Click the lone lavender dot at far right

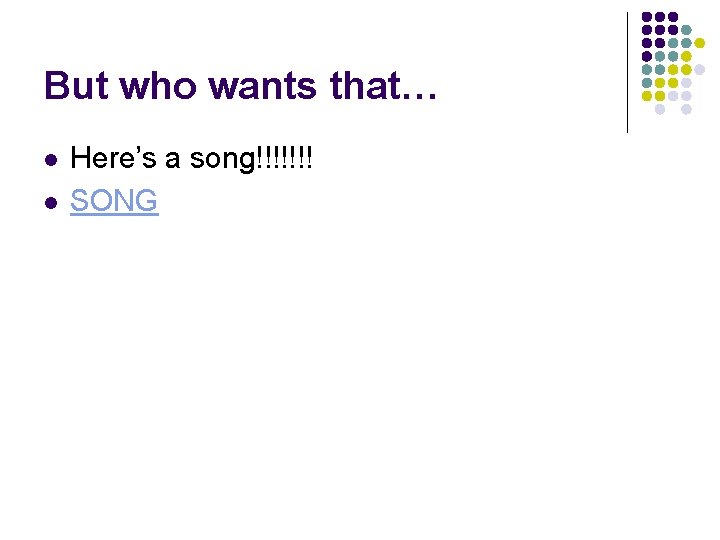click(699, 69)
